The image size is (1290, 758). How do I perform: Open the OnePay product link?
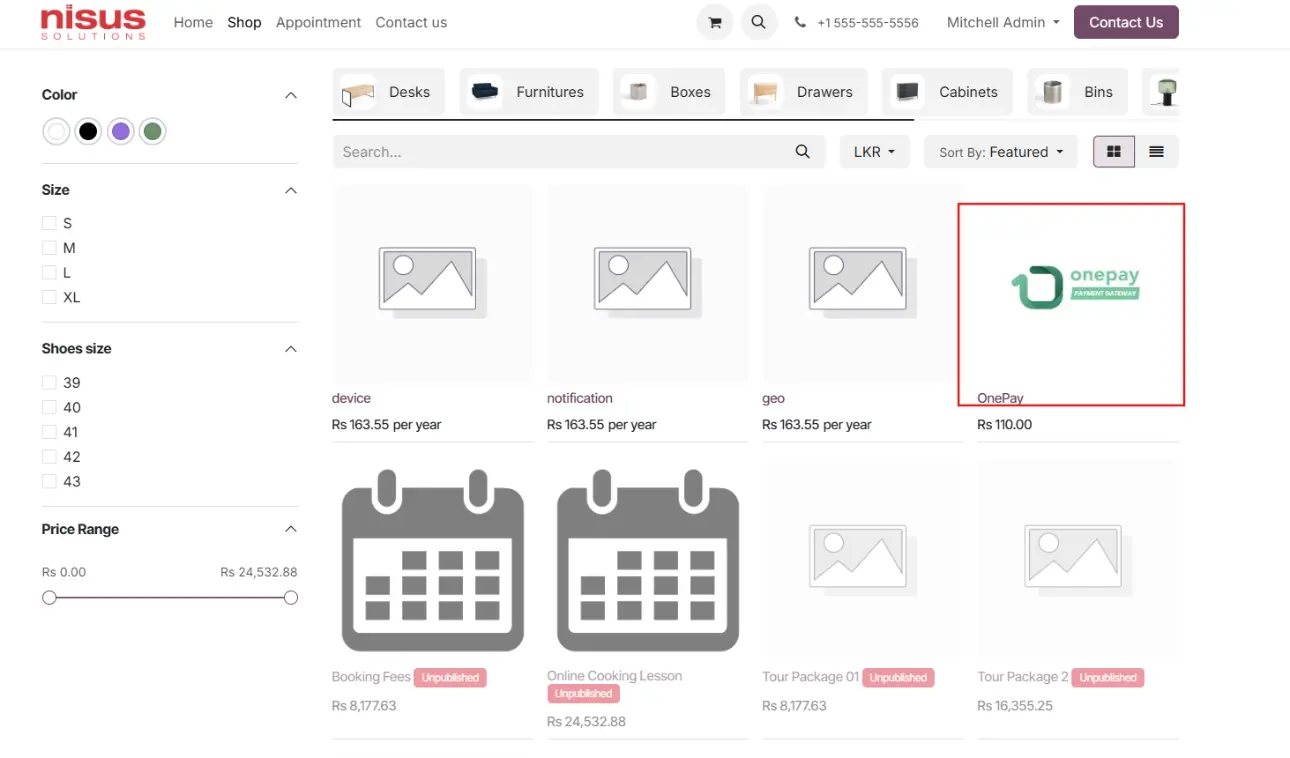(x=1000, y=398)
